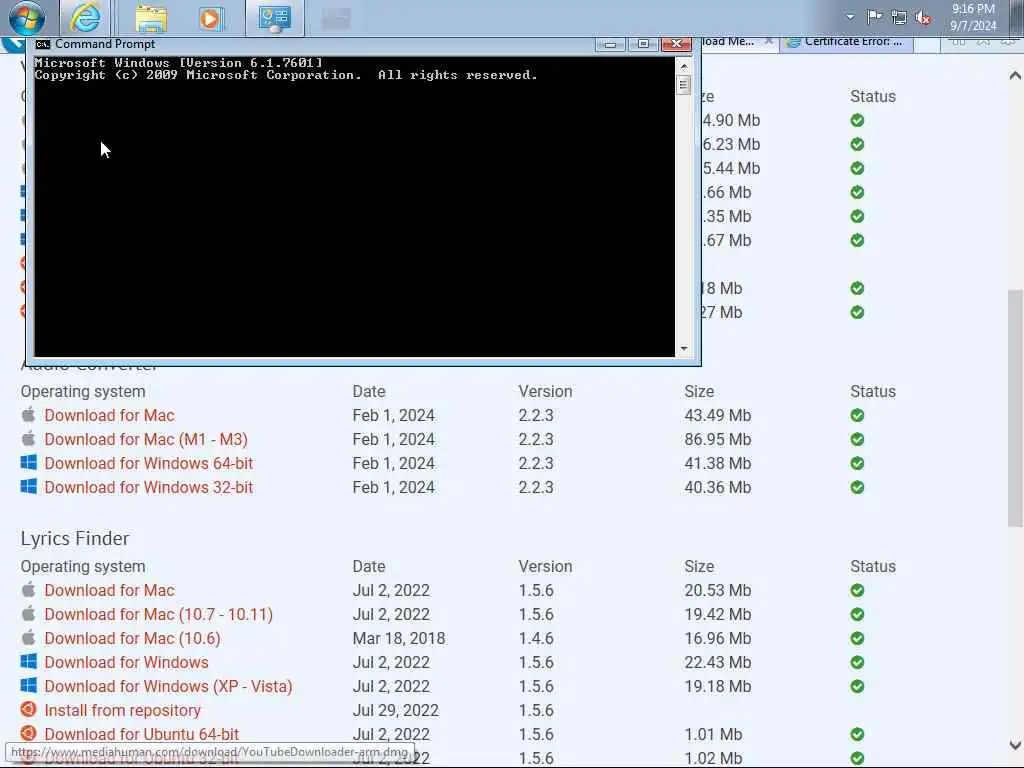Viewport: 1024px width, 768px height.
Task: Click Download for Windows (XP - Vista) link
Action: [168, 687]
